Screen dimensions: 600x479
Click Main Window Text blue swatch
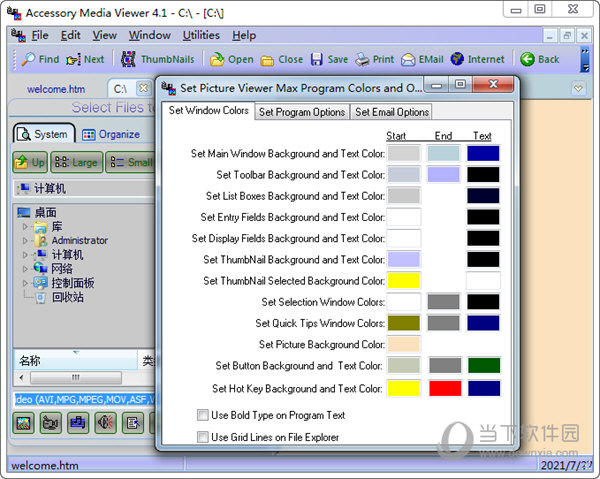click(x=483, y=153)
